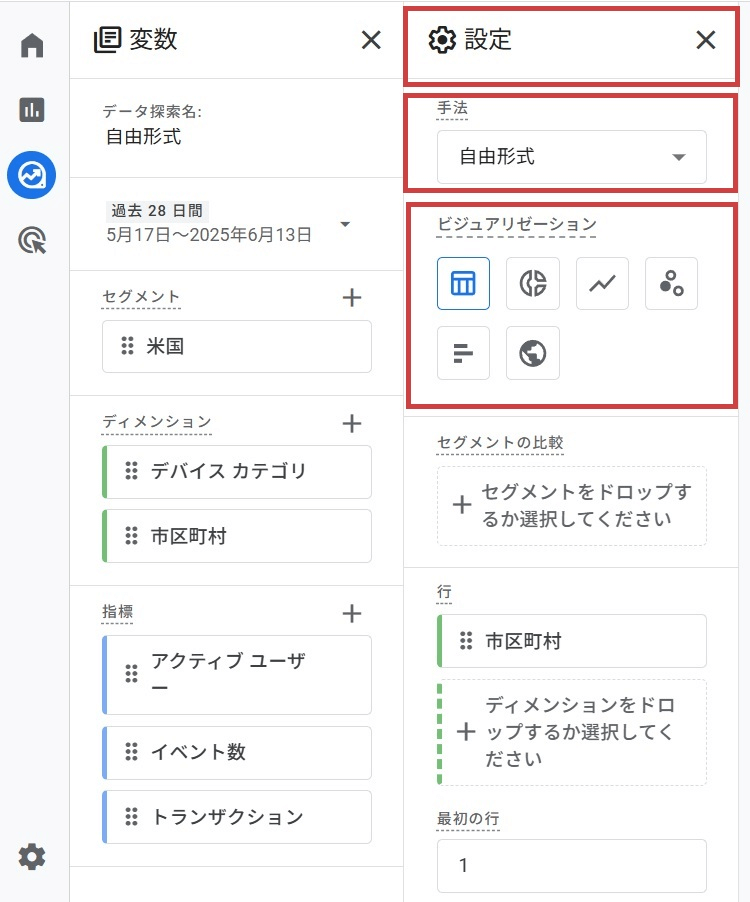Select the bar chart visualization
Image resolution: width=750 pixels, height=902 pixels.
tap(464, 353)
